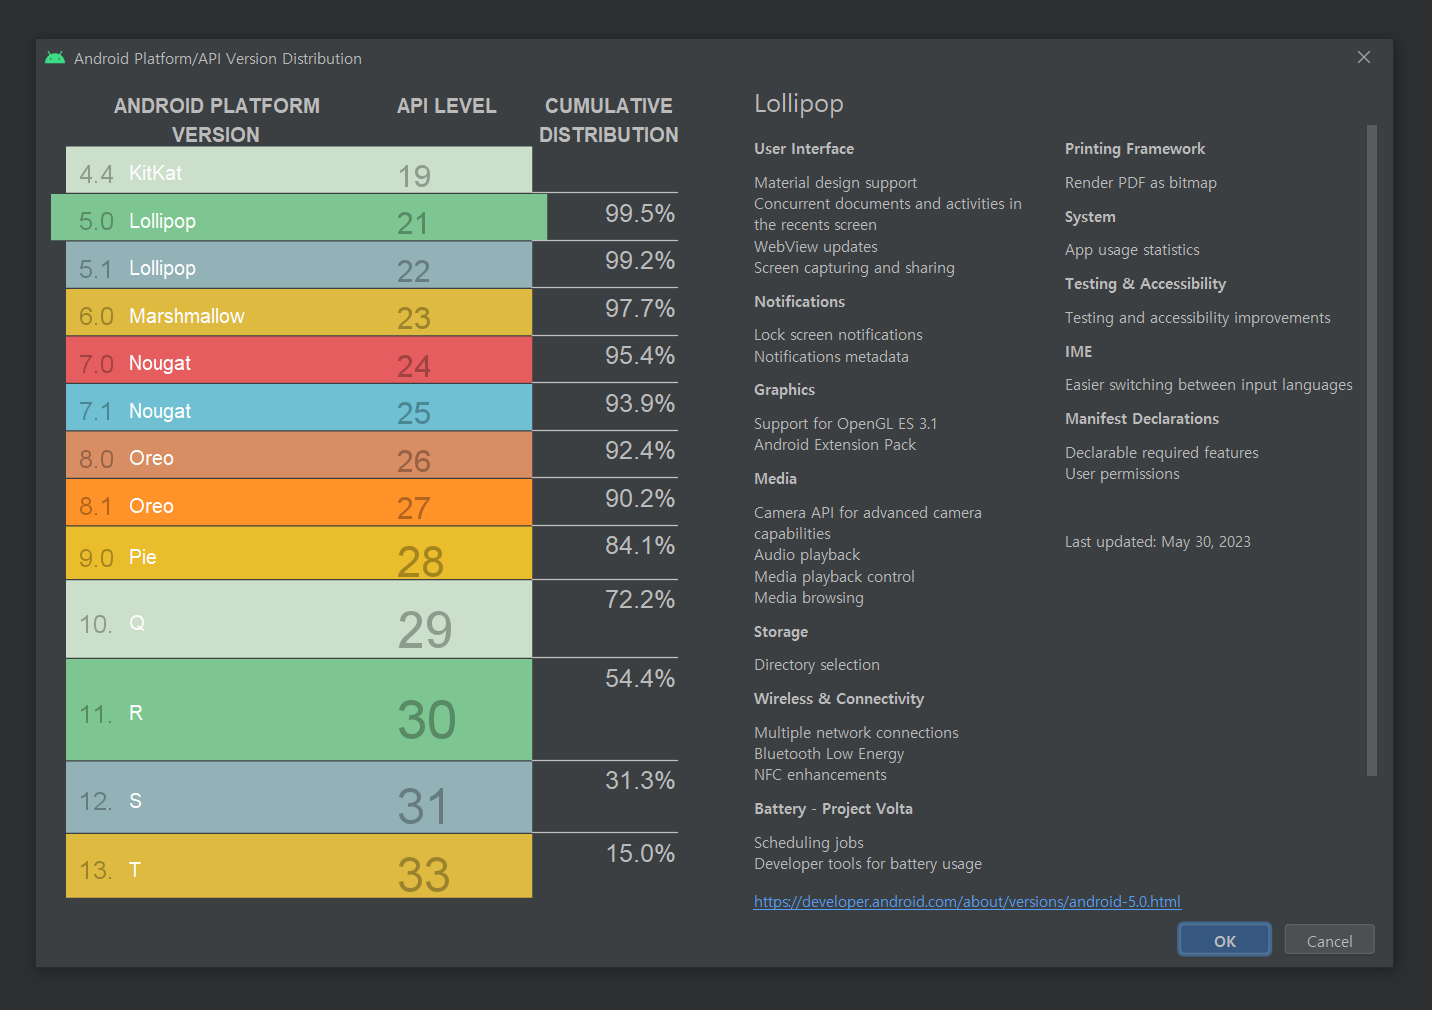This screenshot has height=1010, width=1432.
Task: Click the 84.1% distribution value
Action: pyautogui.click(x=640, y=545)
